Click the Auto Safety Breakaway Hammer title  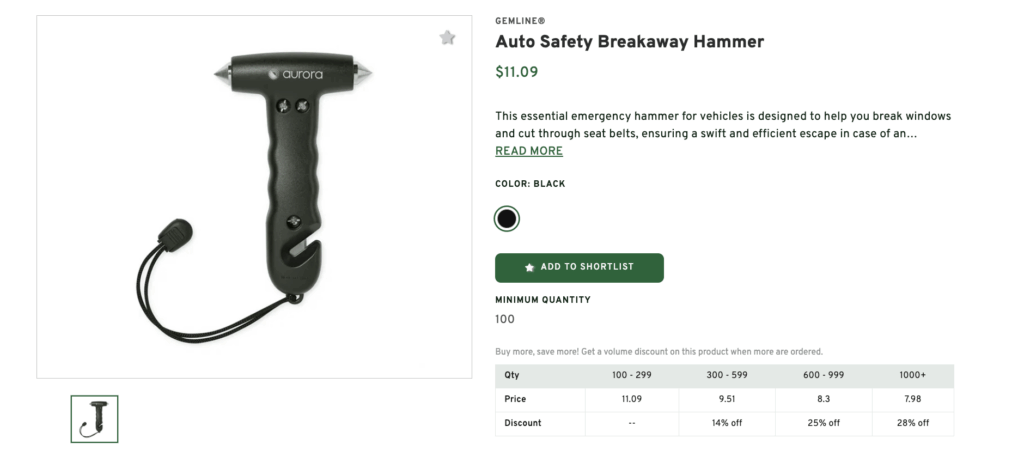[x=629, y=42]
